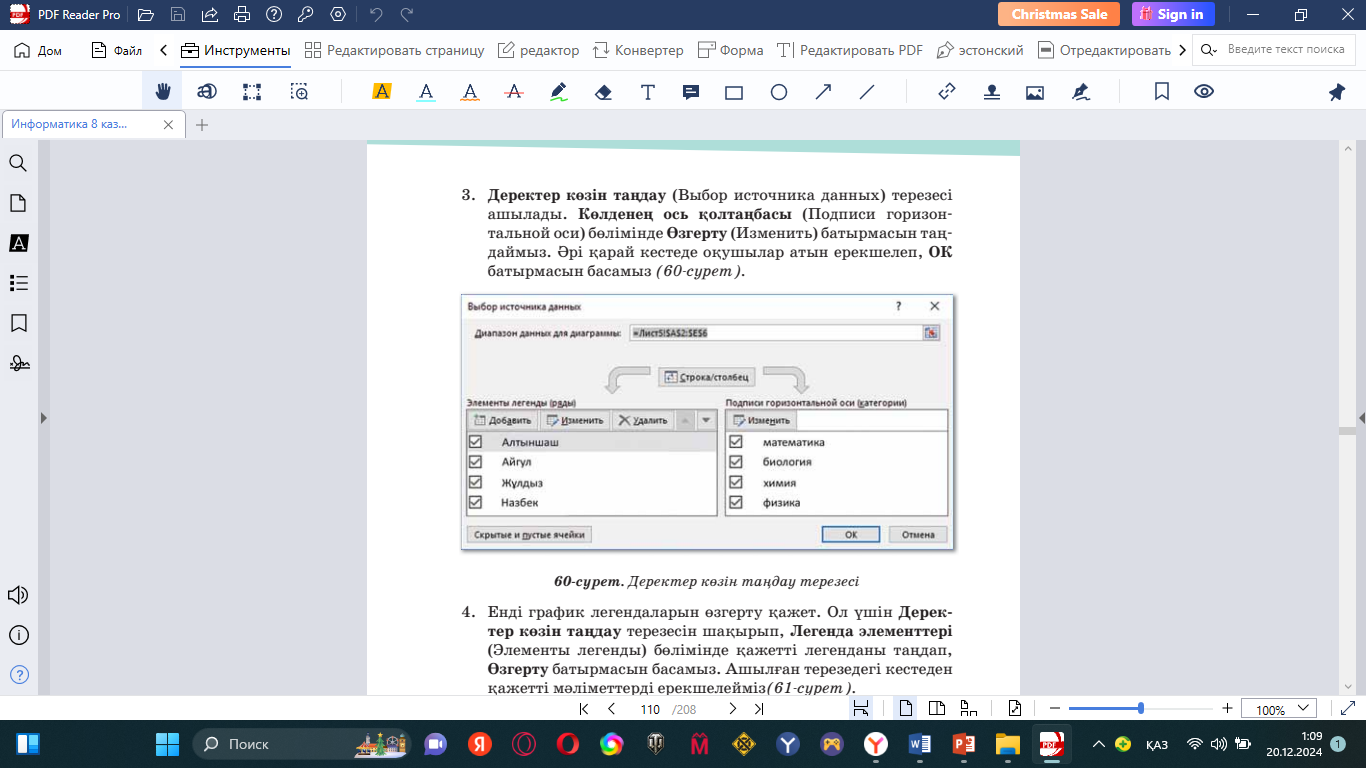Switch to two-page view mode
Screen dimensions: 1366x768
pos(937,709)
